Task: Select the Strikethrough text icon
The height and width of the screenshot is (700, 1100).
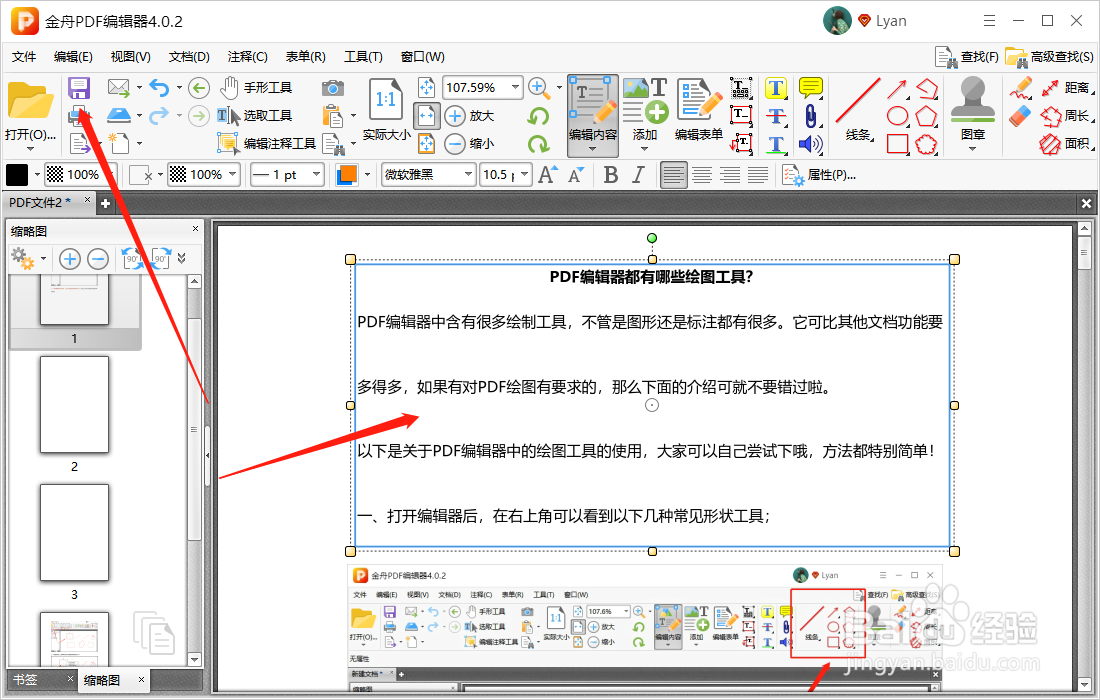Action: [775, 116]
